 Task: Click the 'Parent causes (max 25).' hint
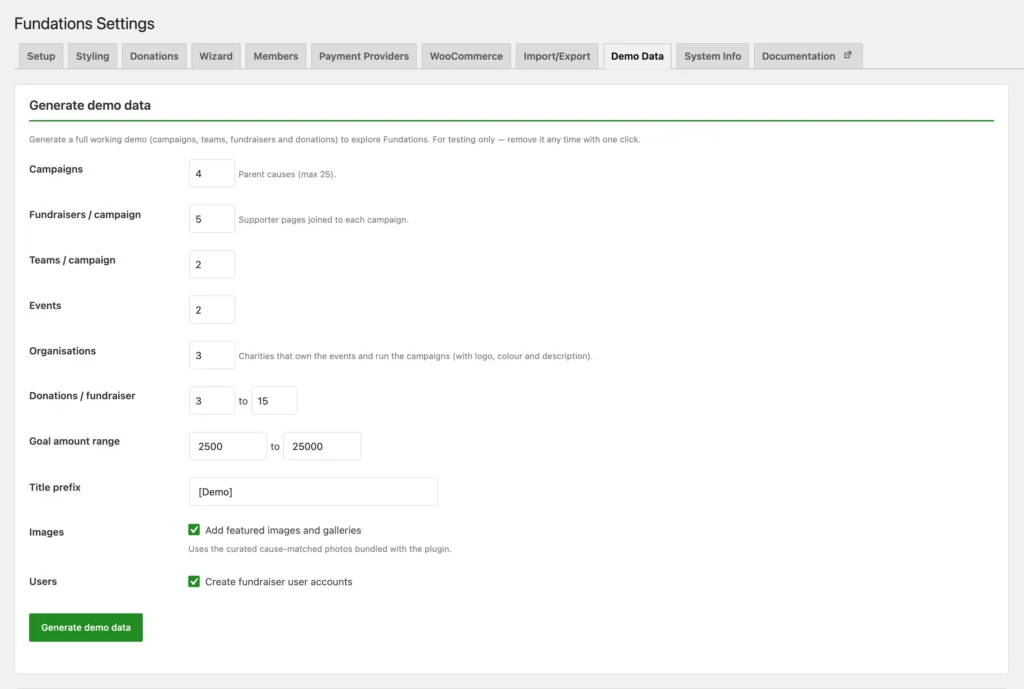(287, 174)
